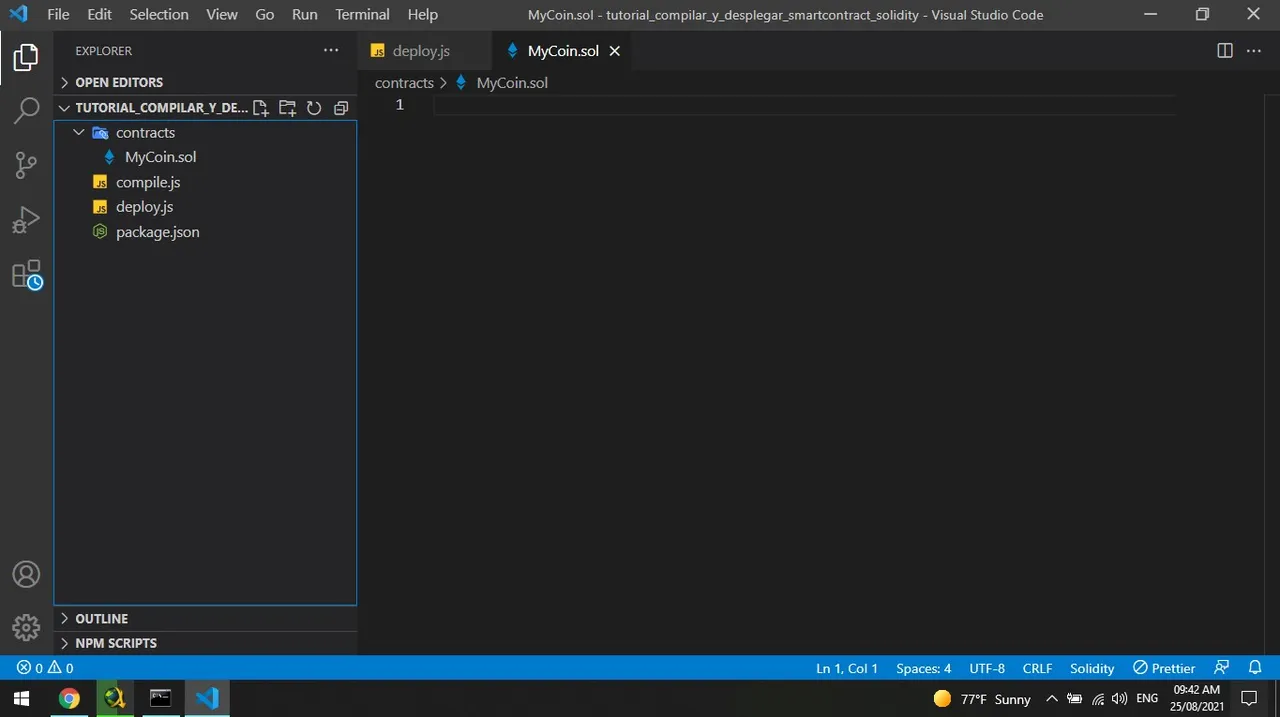Launch Chrome from the taskbar
This screenshot has width=1280, height=717.
point(69,698)
